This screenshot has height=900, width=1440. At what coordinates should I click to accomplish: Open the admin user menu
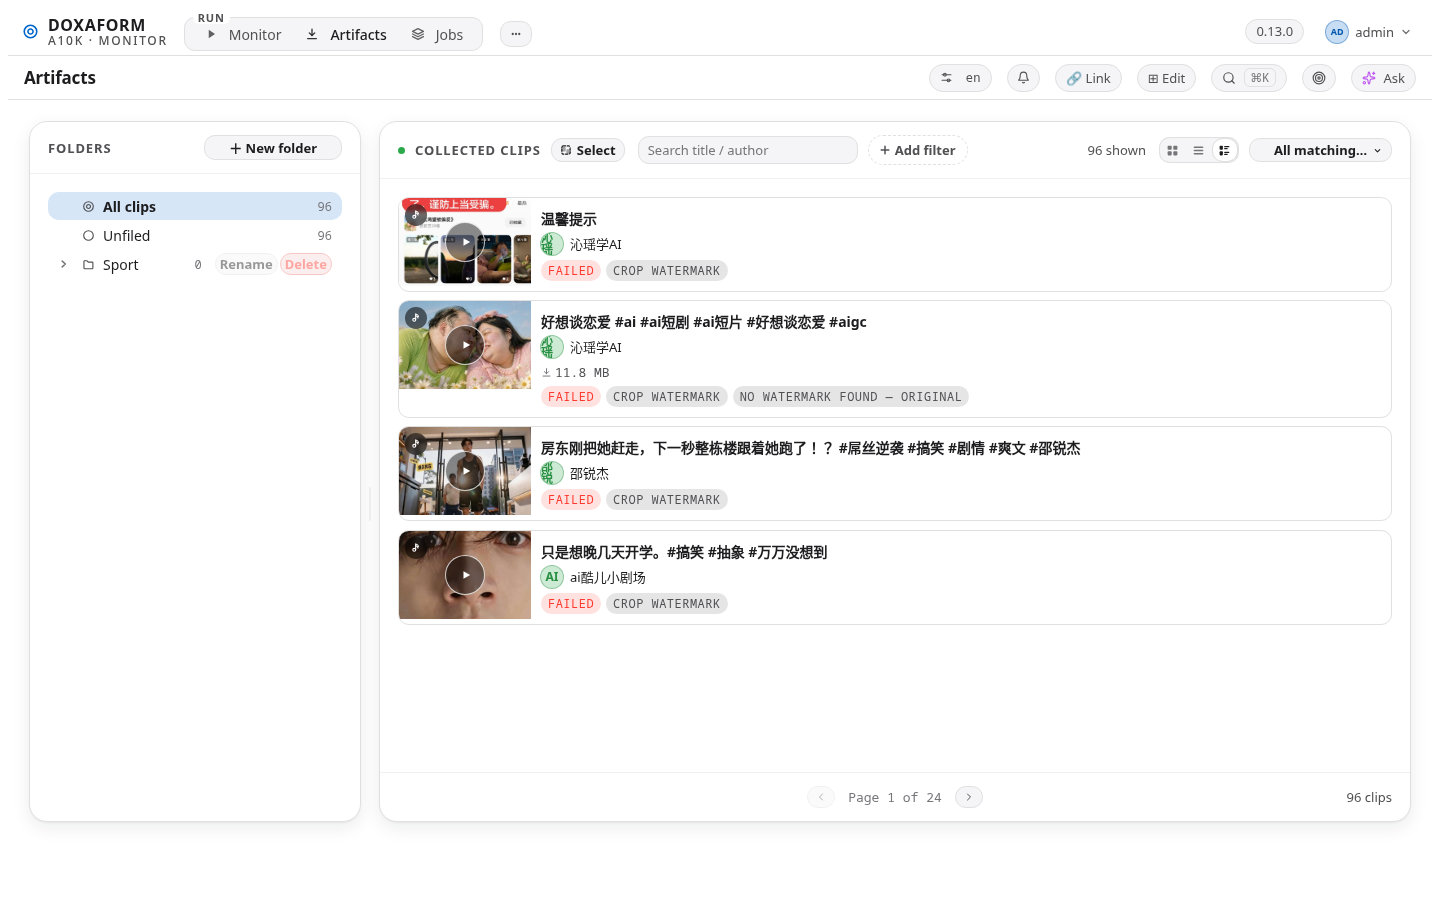click(x=1368, y=32)
